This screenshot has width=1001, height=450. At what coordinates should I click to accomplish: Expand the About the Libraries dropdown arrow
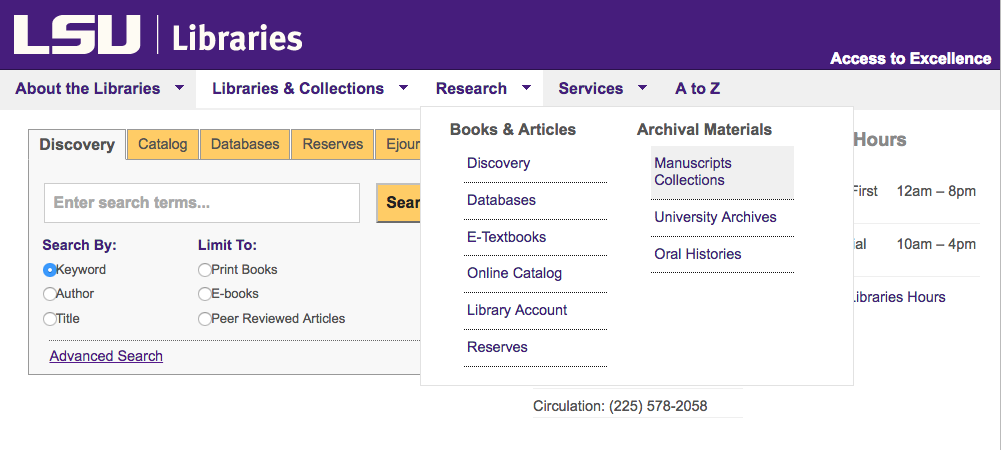point(179,87)
